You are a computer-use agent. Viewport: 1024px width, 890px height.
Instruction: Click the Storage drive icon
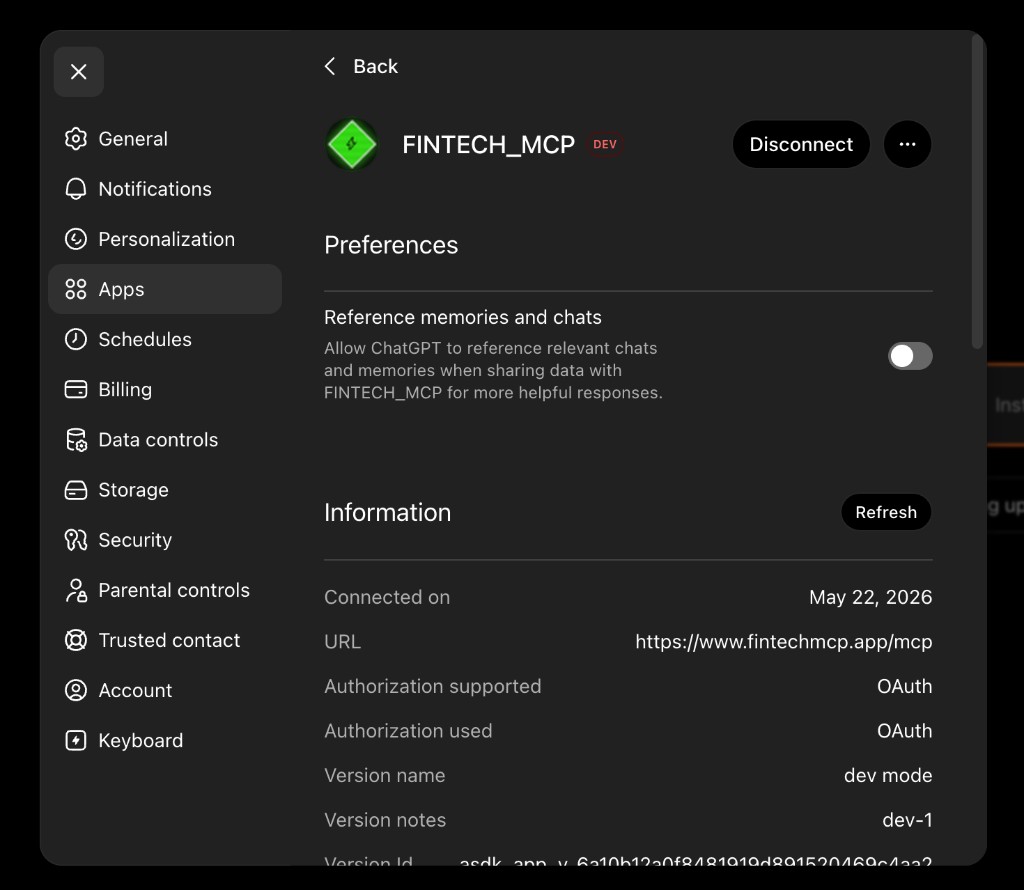pyautogui.click(x=76, y=490)
